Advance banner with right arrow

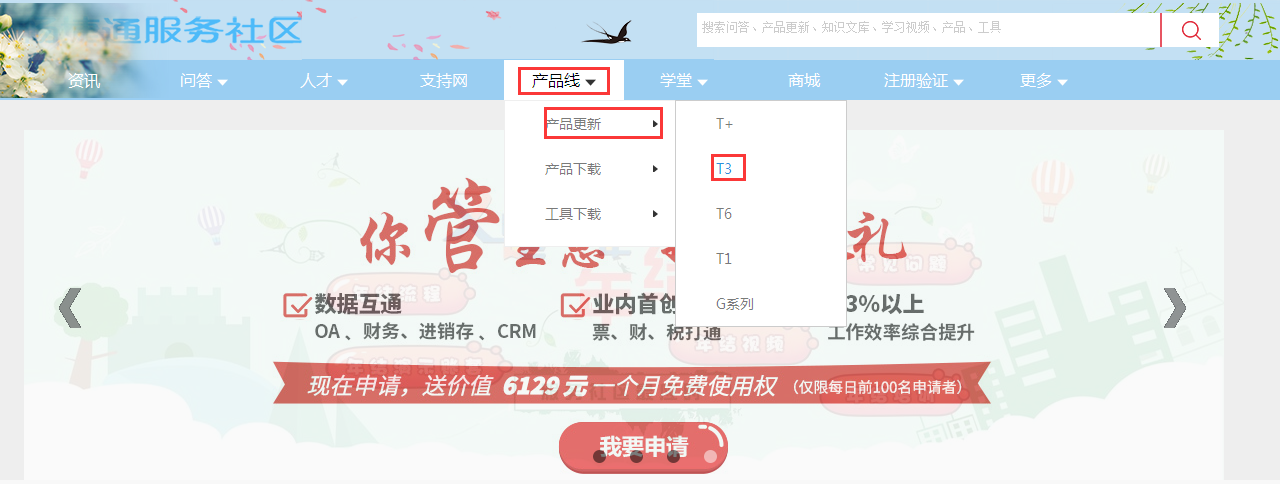[x=1174, y=308]
